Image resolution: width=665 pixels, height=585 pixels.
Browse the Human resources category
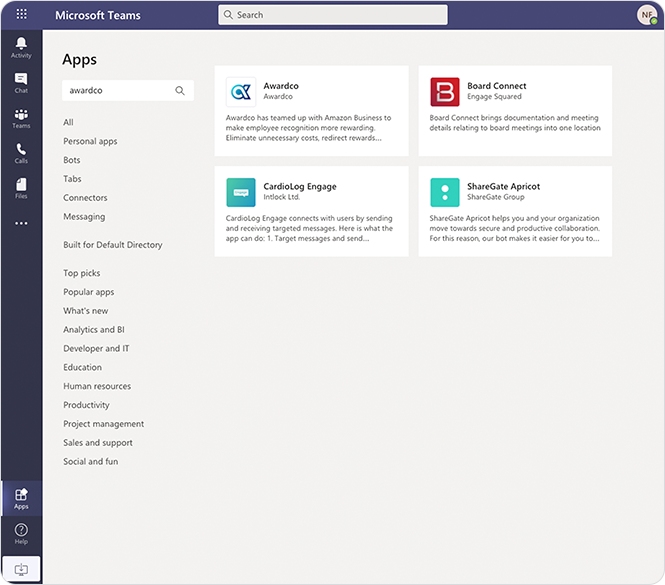97,386
